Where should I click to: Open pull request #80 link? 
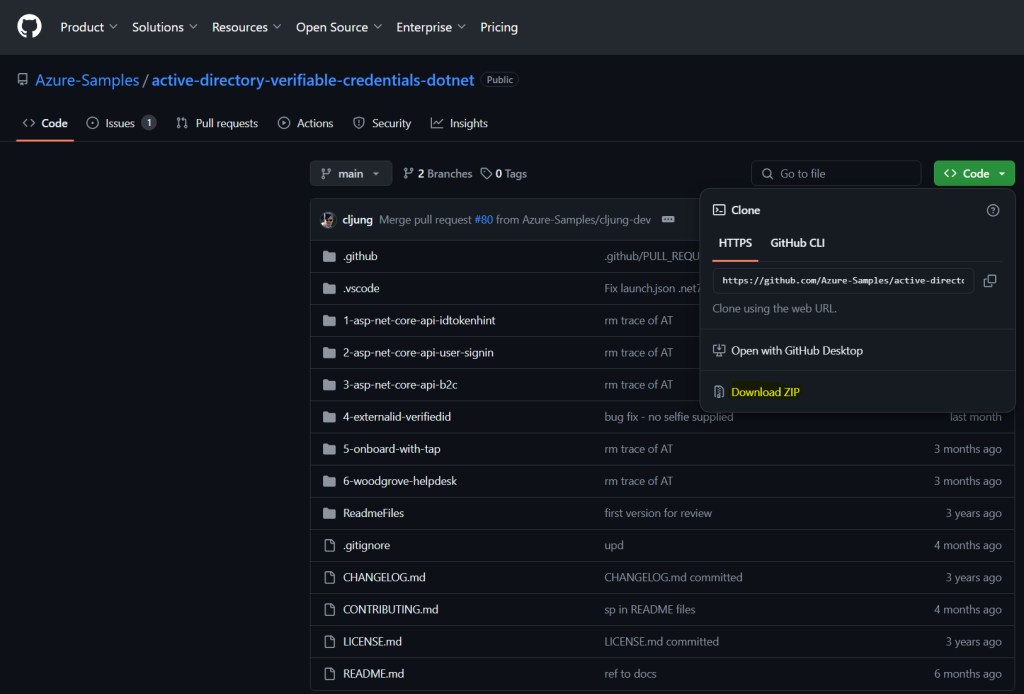(483, 219)
